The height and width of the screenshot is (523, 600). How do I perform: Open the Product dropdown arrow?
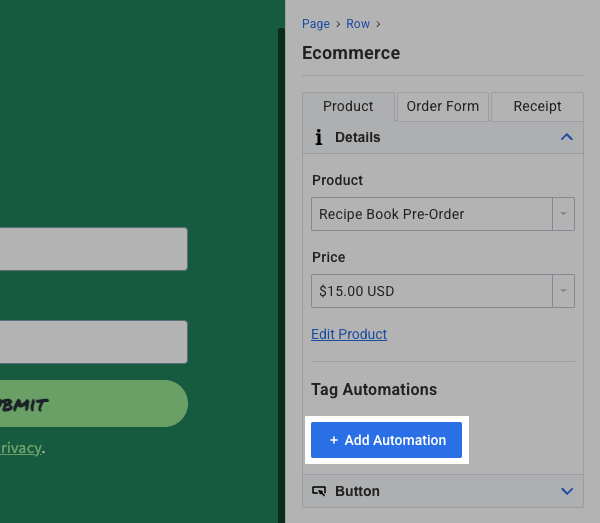564,214
